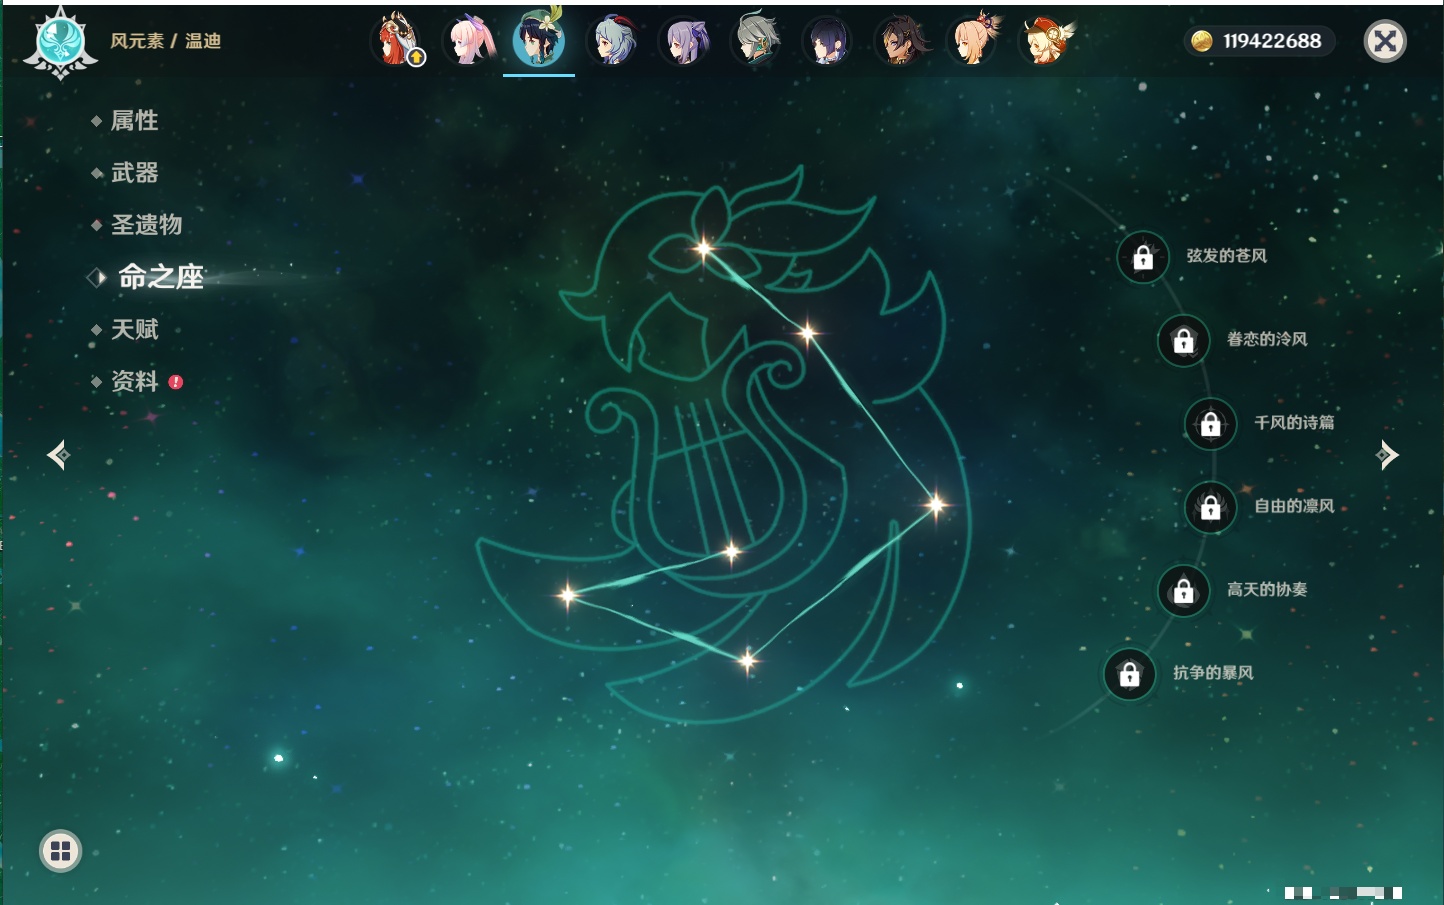The height and width of the screenshot is (905, 1444).
Task: Open the grid menu button
Action: [x=60, y=851]
